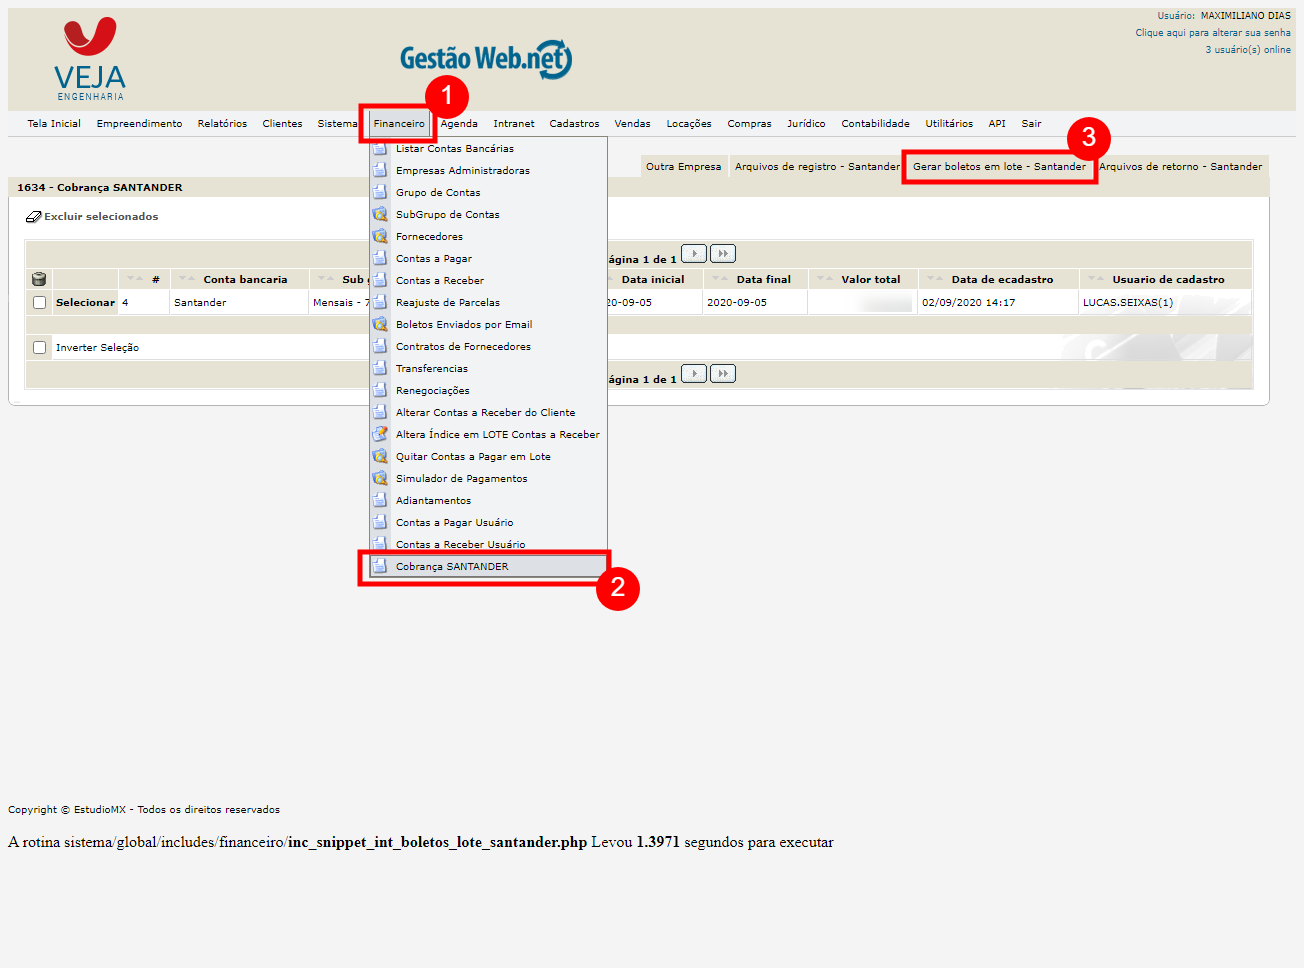Viewport: 1304px width, 968px height.
Task: Click the magnifier icon next to Fornecedores
Action: [380, 236]
